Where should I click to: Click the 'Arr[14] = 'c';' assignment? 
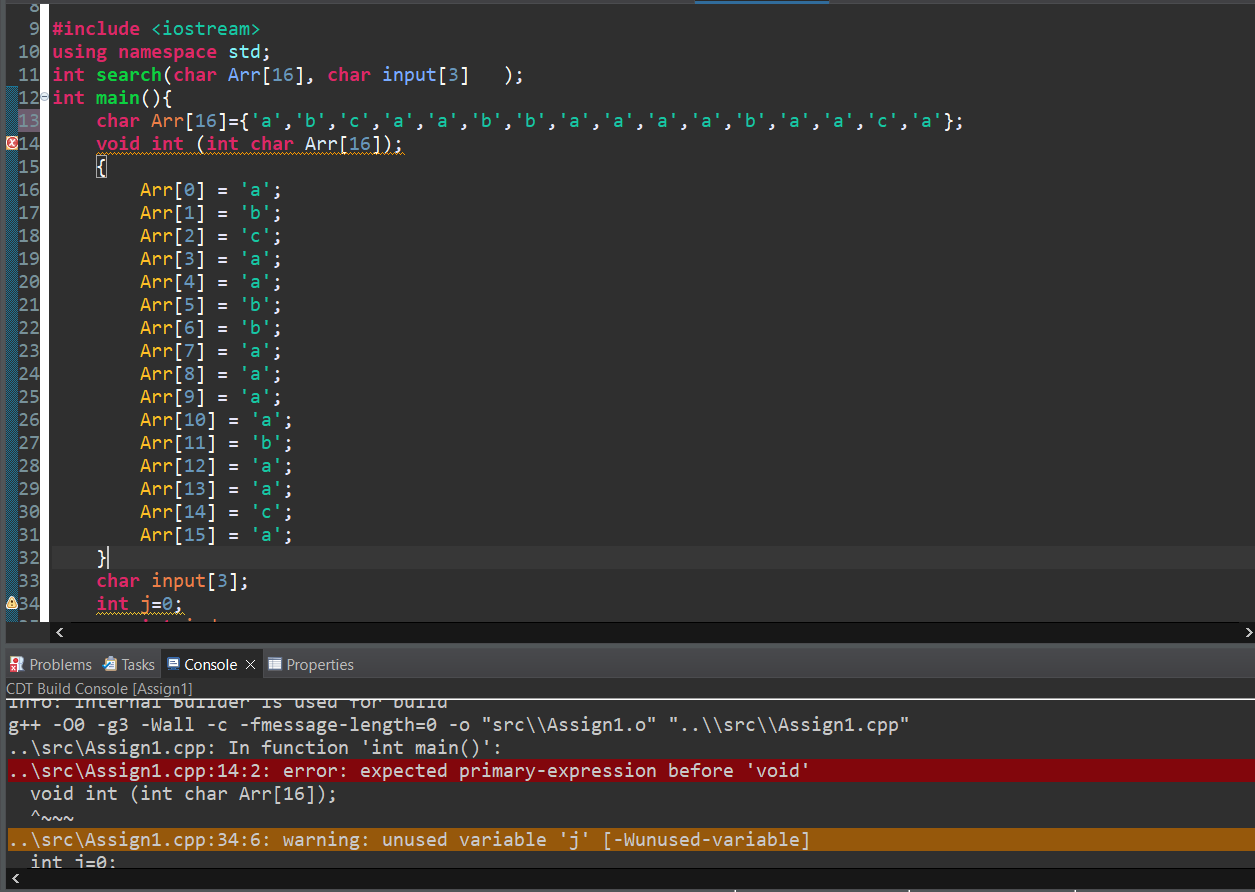216,512
